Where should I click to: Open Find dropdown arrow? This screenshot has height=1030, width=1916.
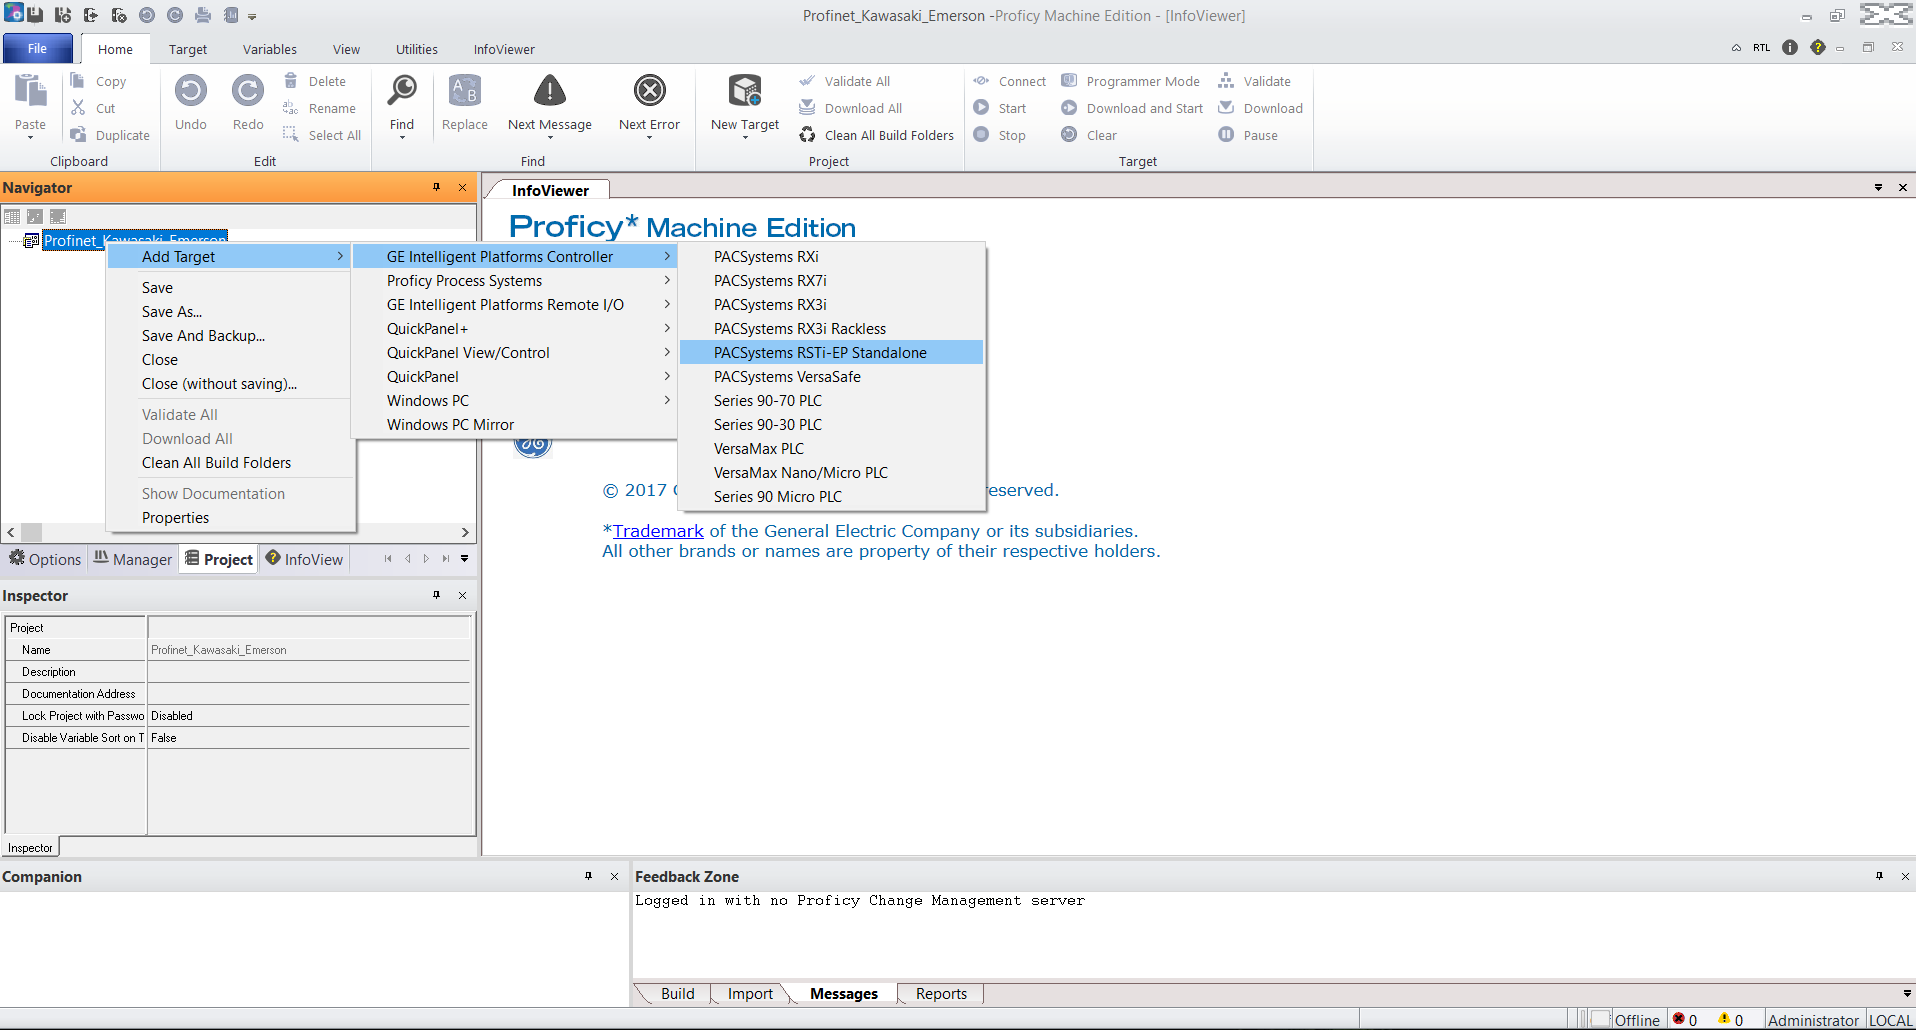tap(402, 138)
